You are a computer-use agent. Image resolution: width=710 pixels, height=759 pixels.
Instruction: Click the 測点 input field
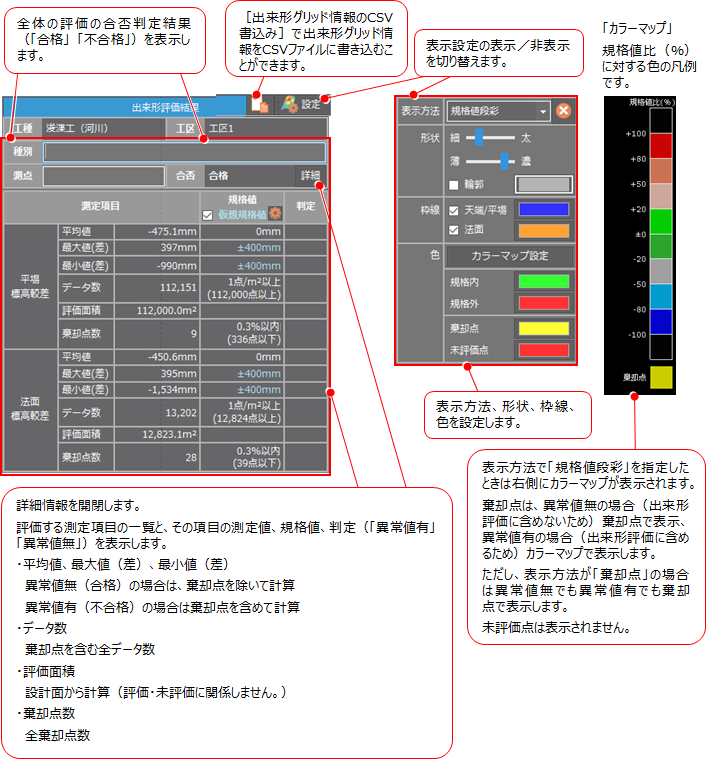(x=103, y=176)
